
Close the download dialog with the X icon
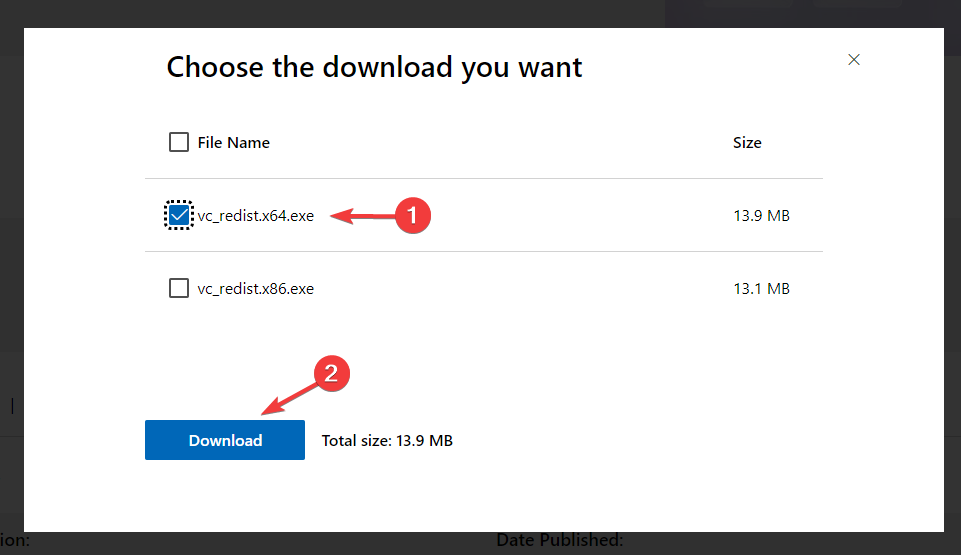coord(854,60)
